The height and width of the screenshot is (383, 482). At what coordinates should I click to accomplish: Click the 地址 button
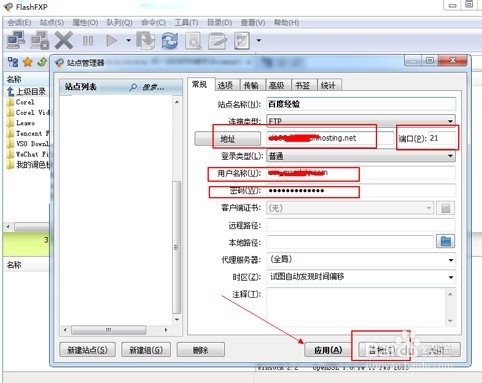click(x=228, y=139)
